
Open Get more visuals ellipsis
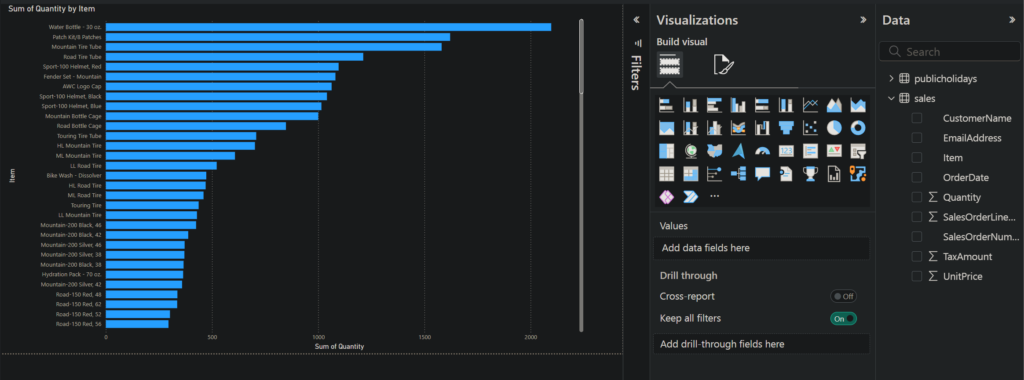coord(714,196)
